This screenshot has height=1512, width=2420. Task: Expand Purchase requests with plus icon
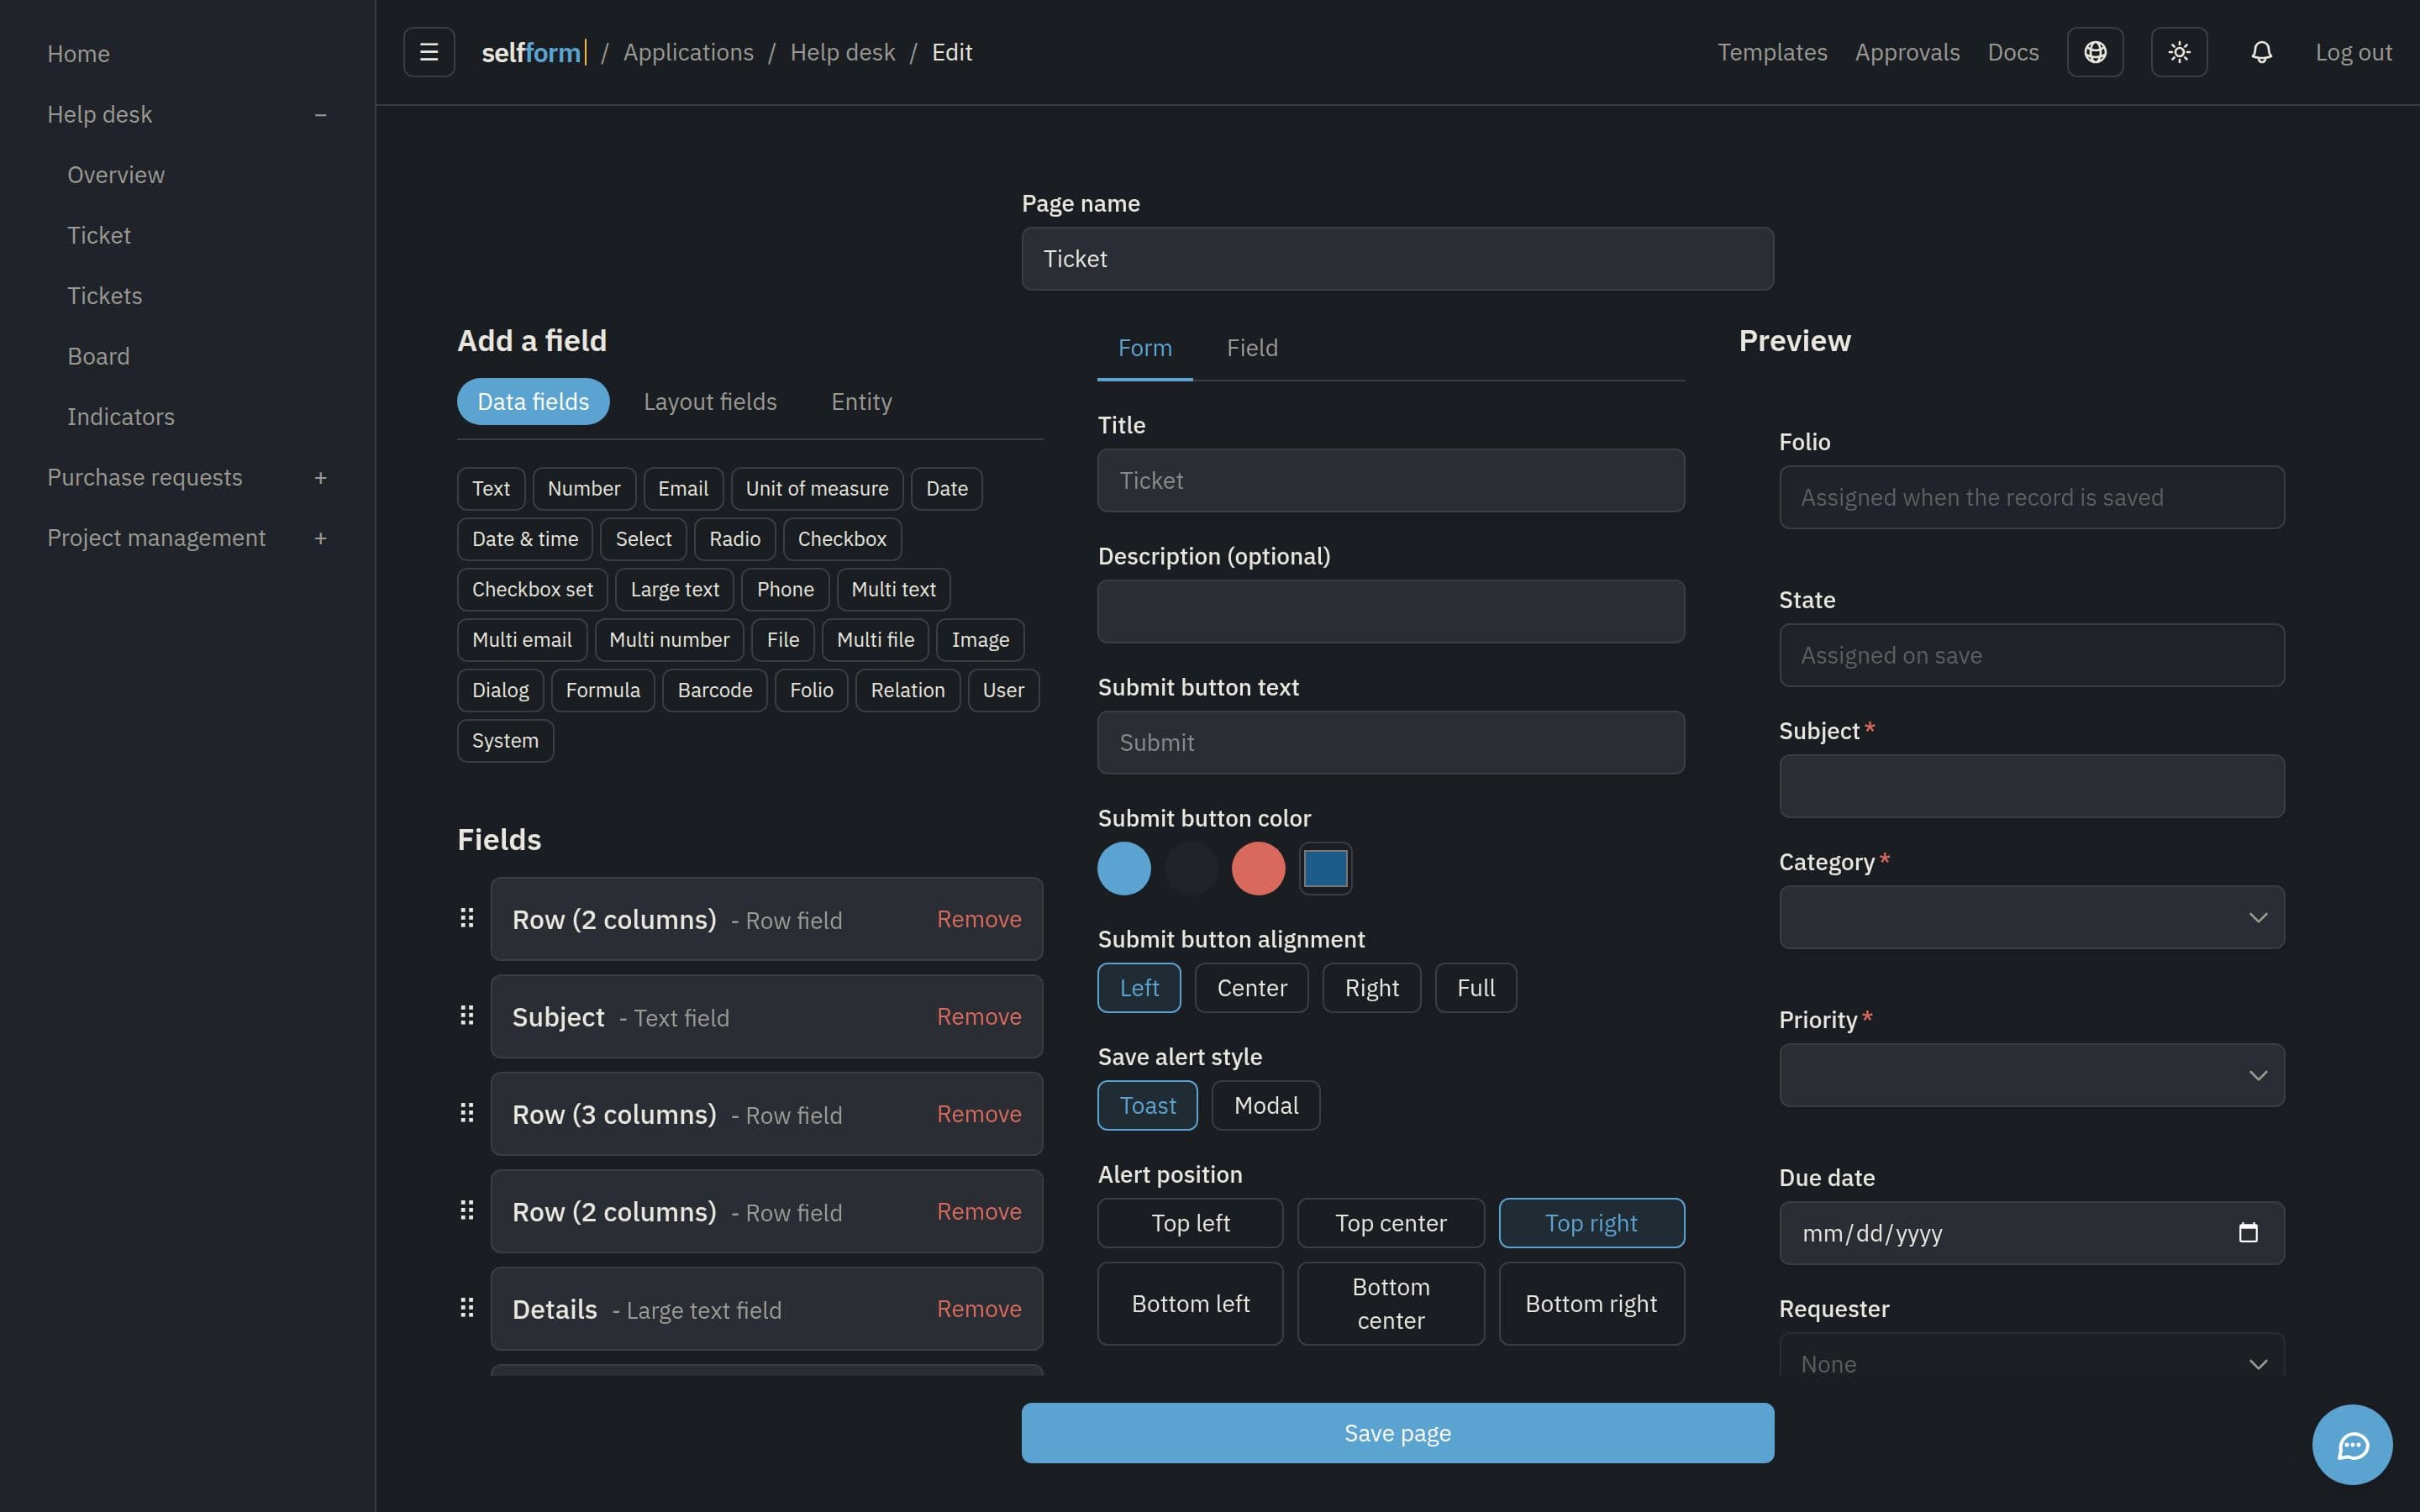click(x=320, y=478)
